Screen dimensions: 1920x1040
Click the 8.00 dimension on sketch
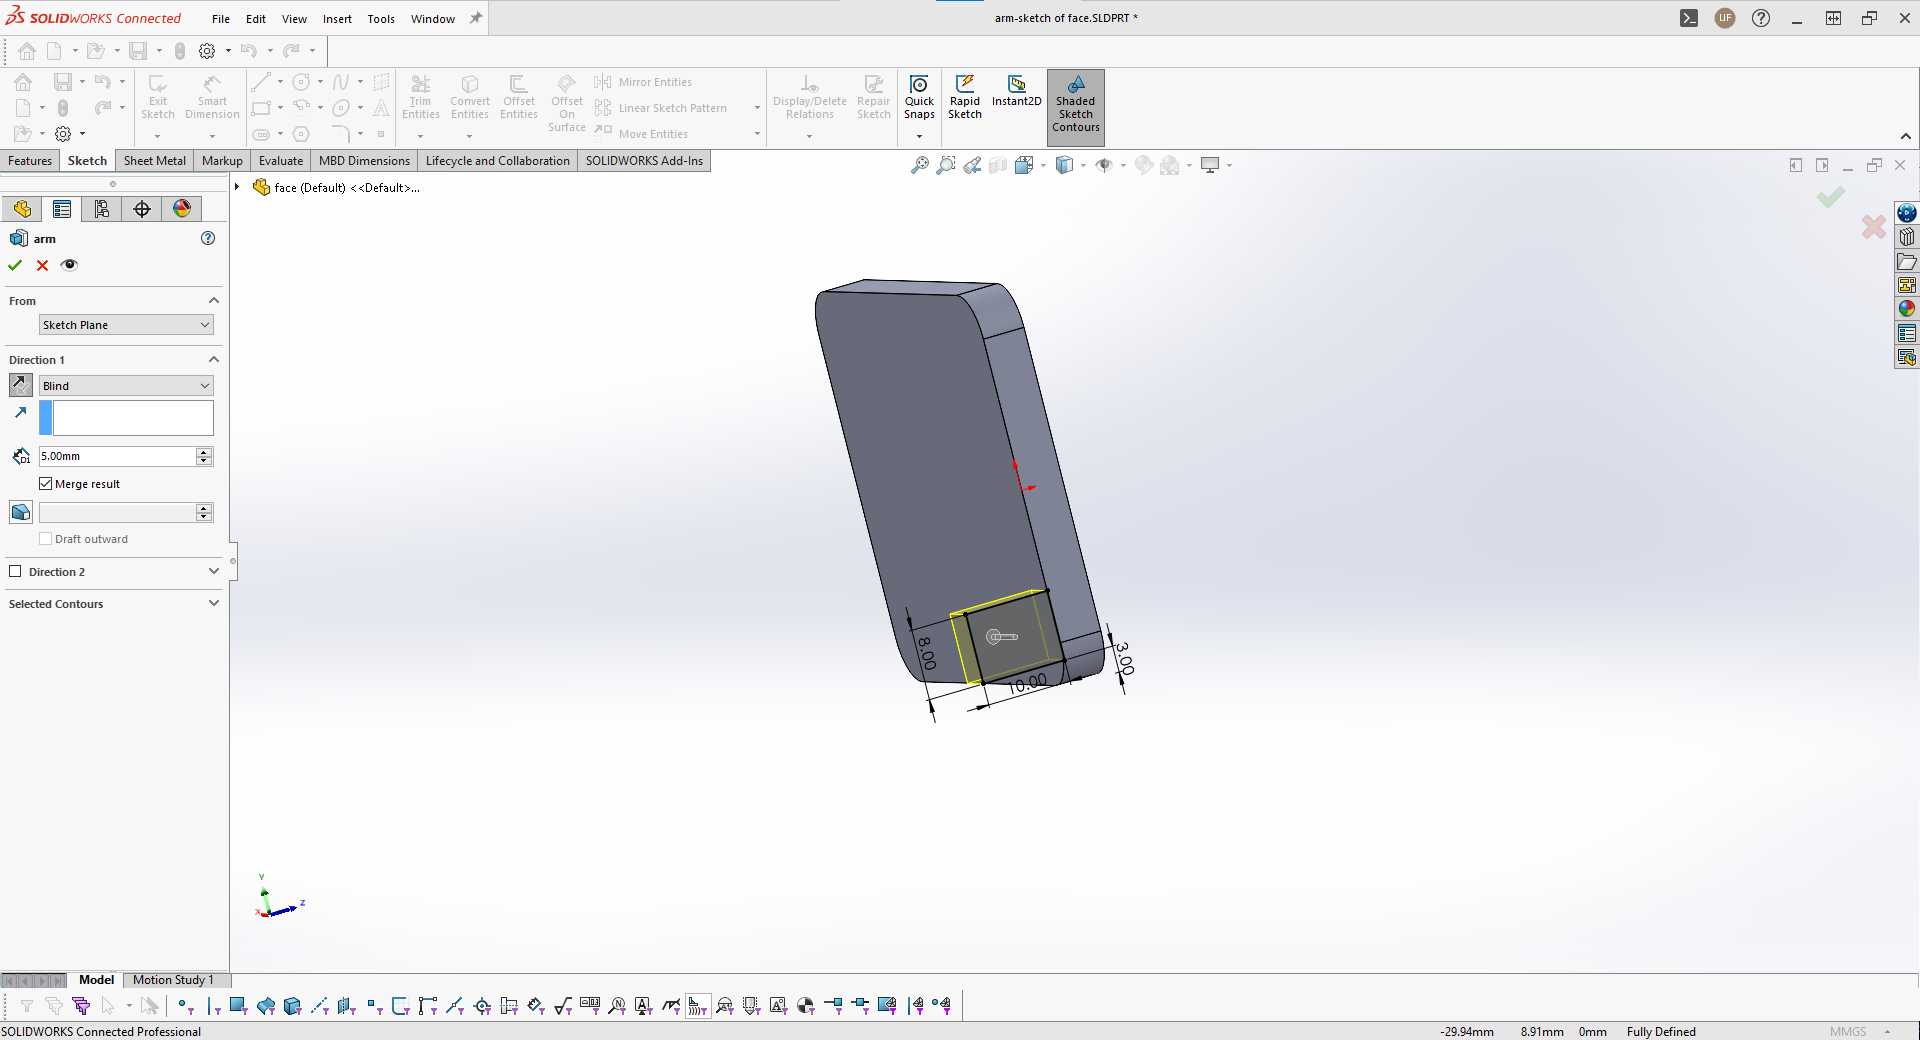[926, 652]
